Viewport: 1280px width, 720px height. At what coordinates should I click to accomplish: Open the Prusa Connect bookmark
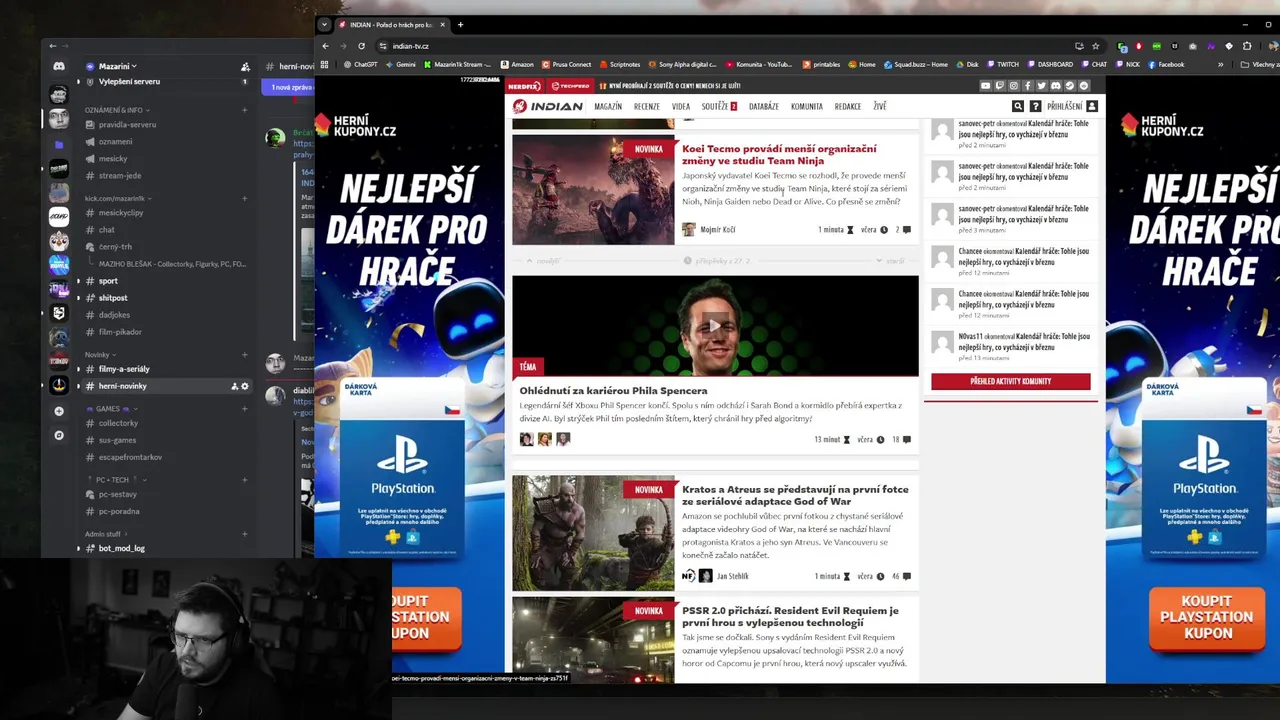pyautogui.click(x=566, y=64)
